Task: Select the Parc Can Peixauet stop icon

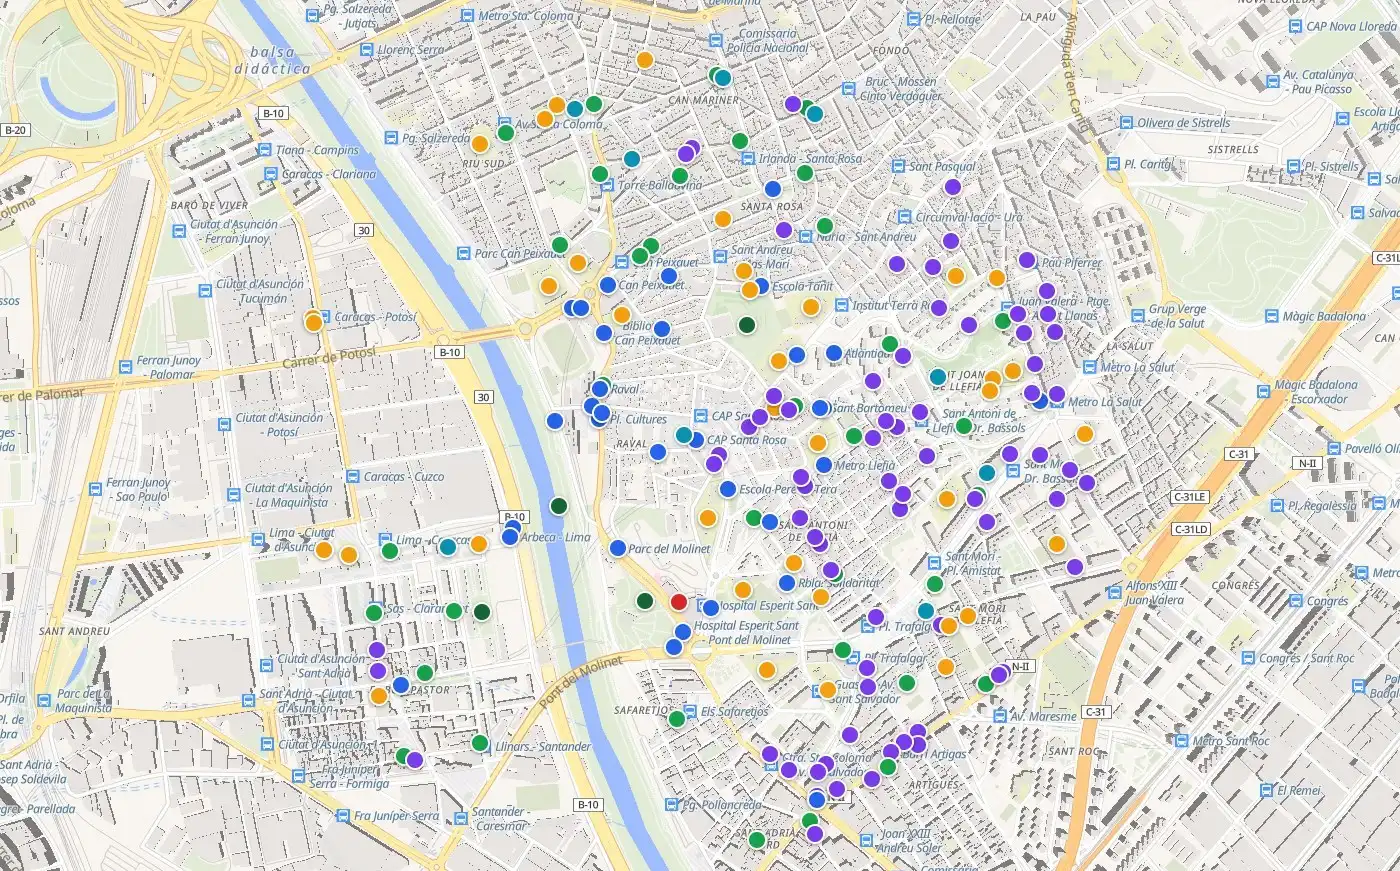Action: pos(462,254)
